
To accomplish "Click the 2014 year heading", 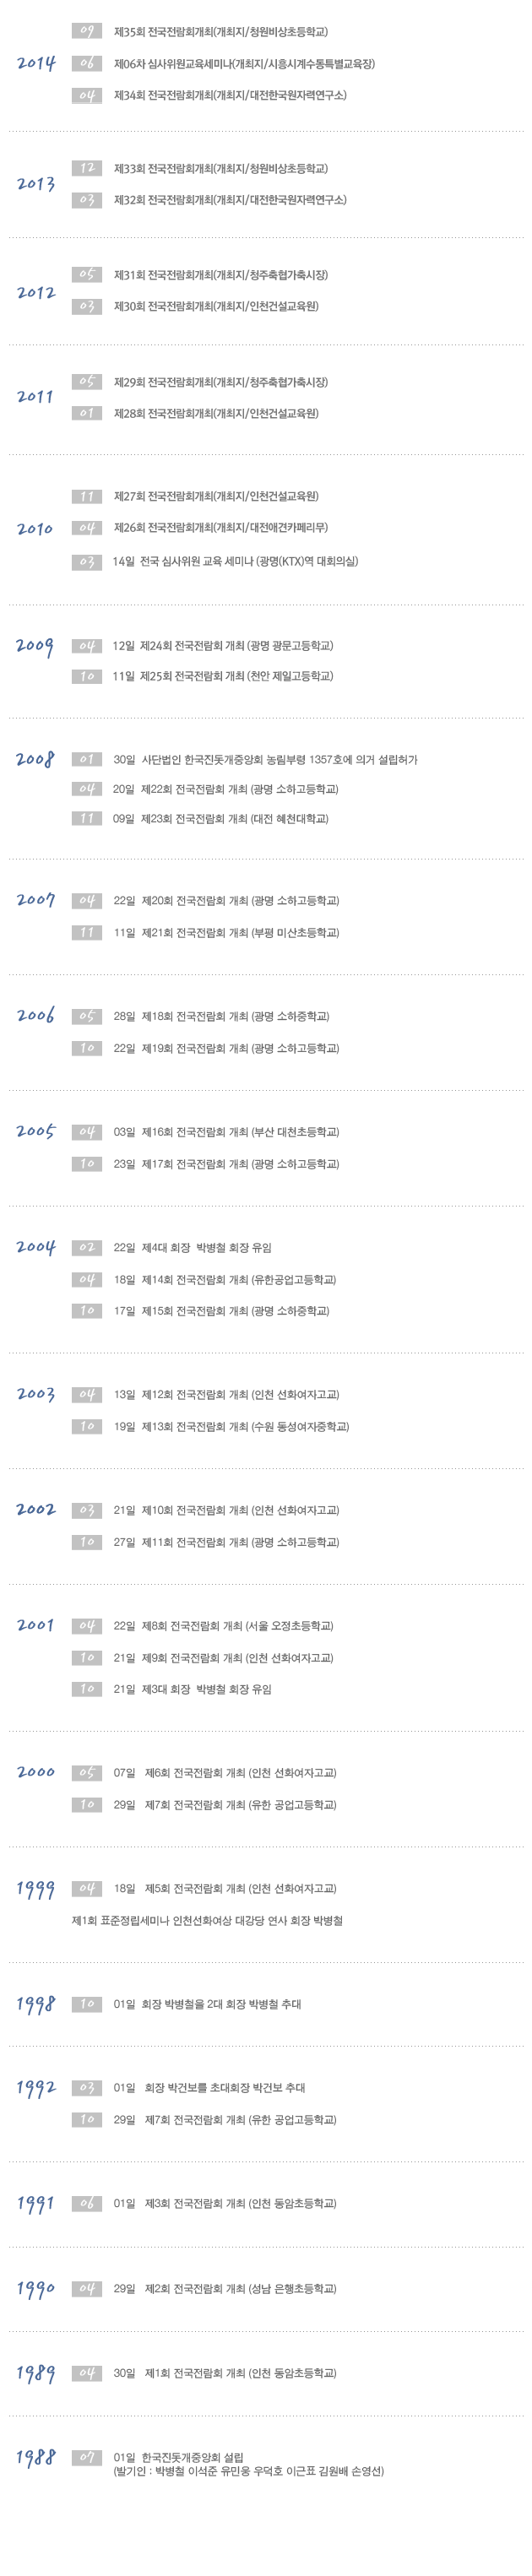I will pyautogui.click(x=36, y=64).
